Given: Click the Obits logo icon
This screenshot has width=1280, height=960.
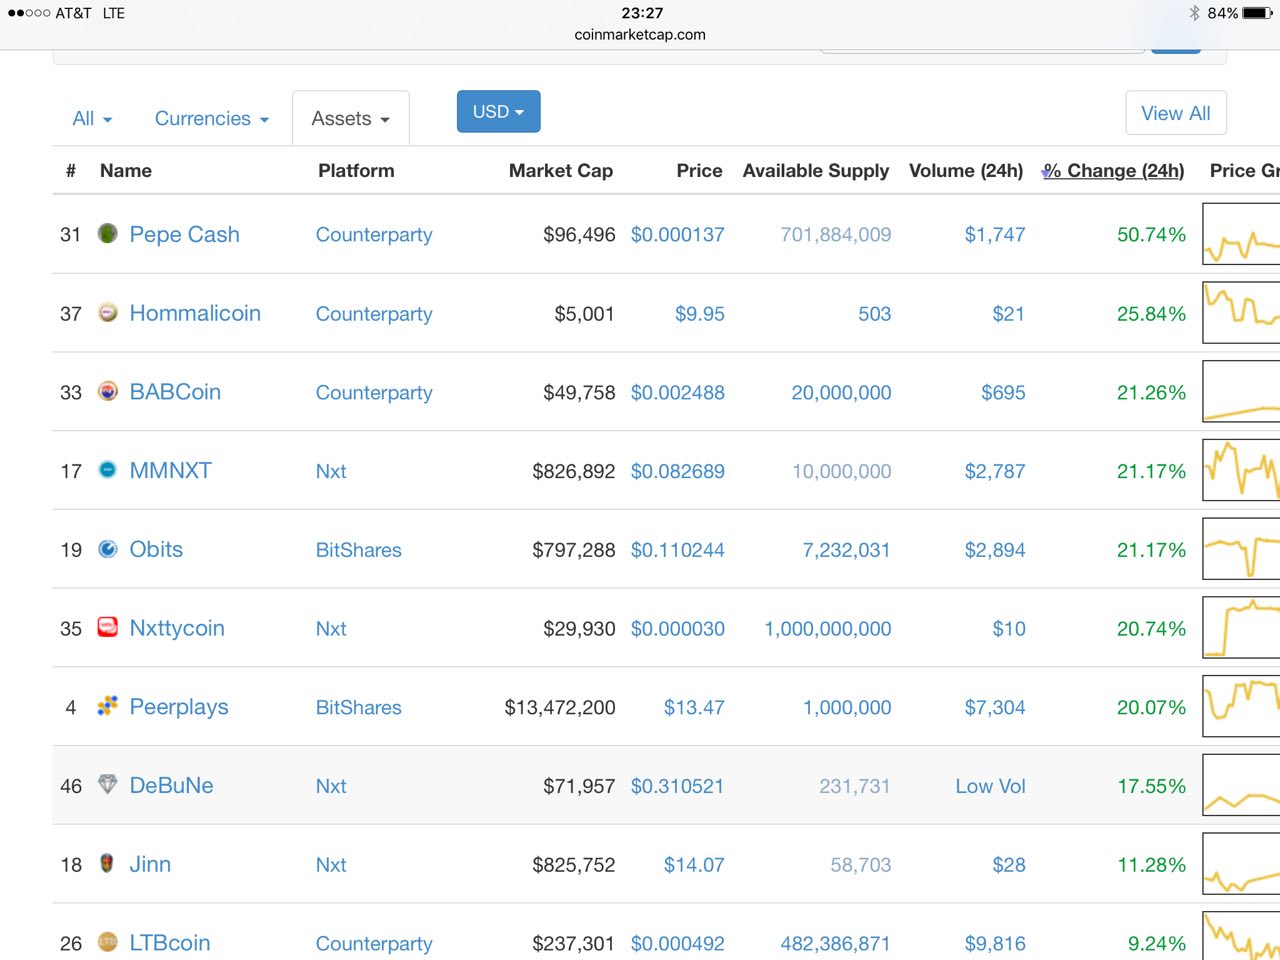Looking at the screenshot, I should (x=108, y=549).
